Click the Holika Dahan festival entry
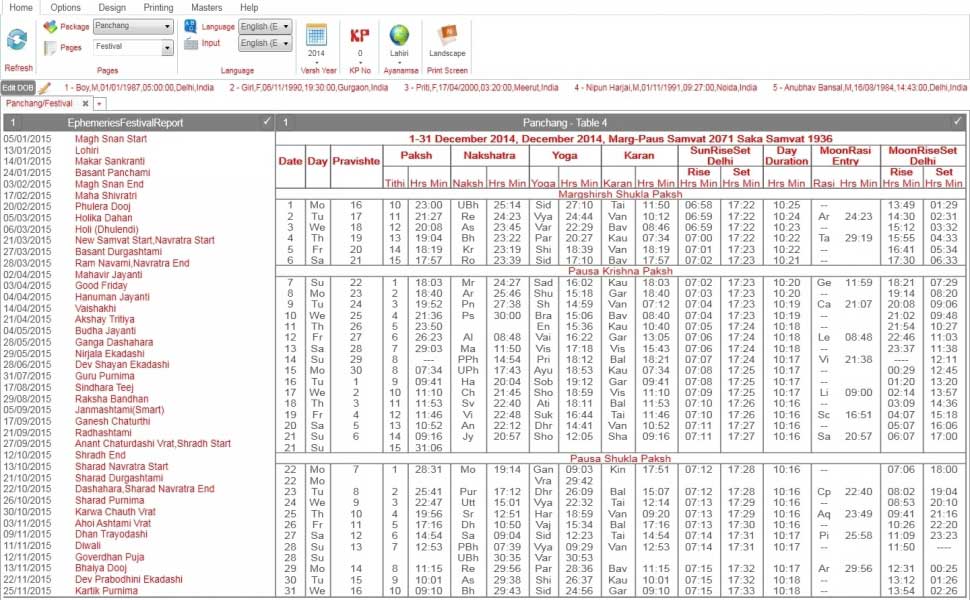Viewport: 970px width, 600px height. pos(103,218)
